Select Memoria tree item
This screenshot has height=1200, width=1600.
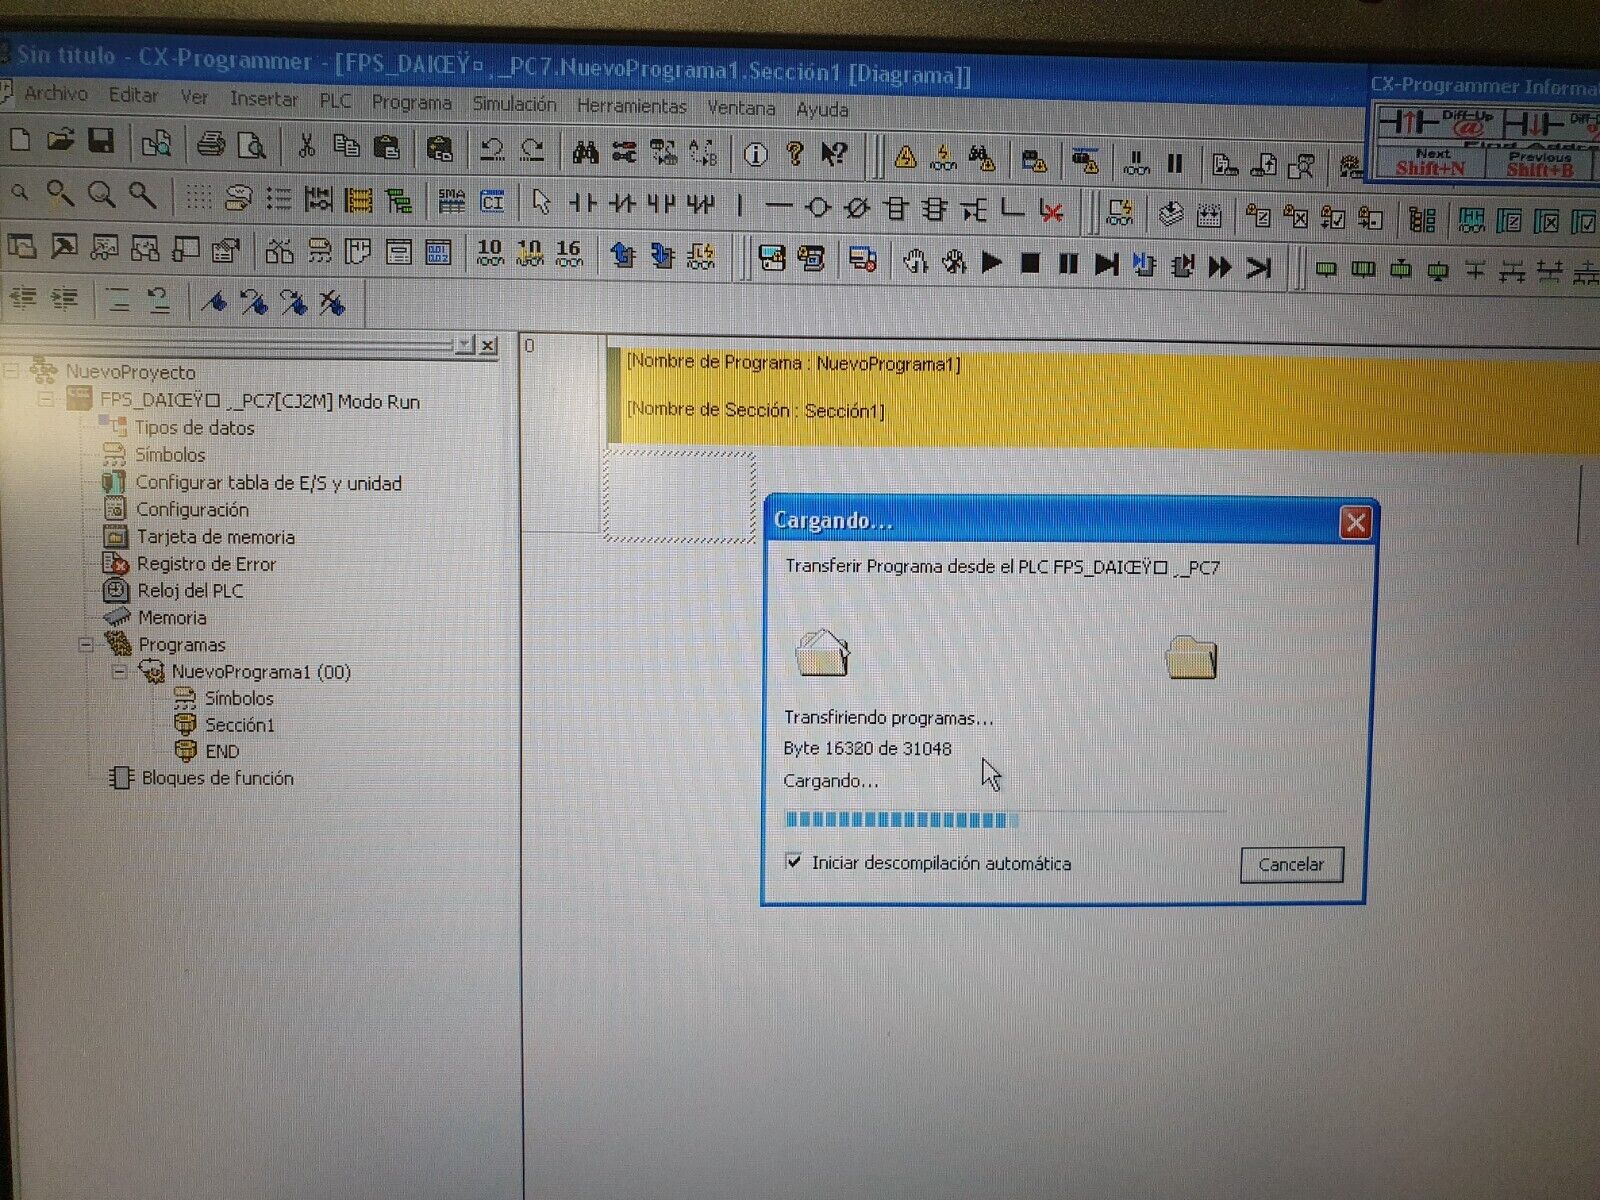coord(172,617)
